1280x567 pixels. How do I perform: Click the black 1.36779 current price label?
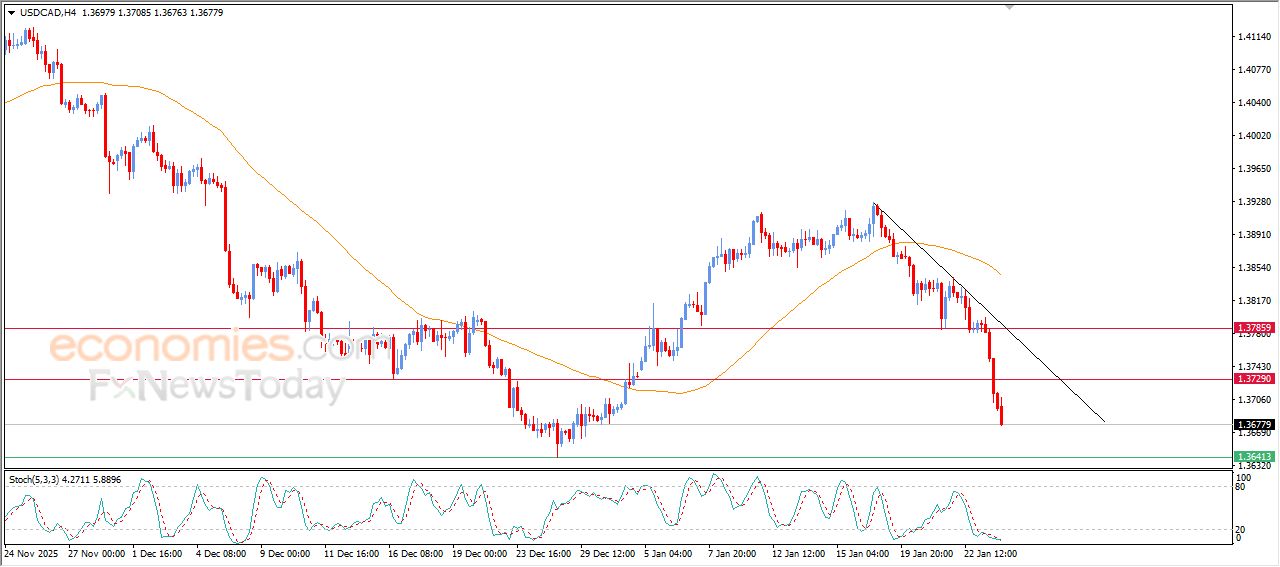[1254, 424]
